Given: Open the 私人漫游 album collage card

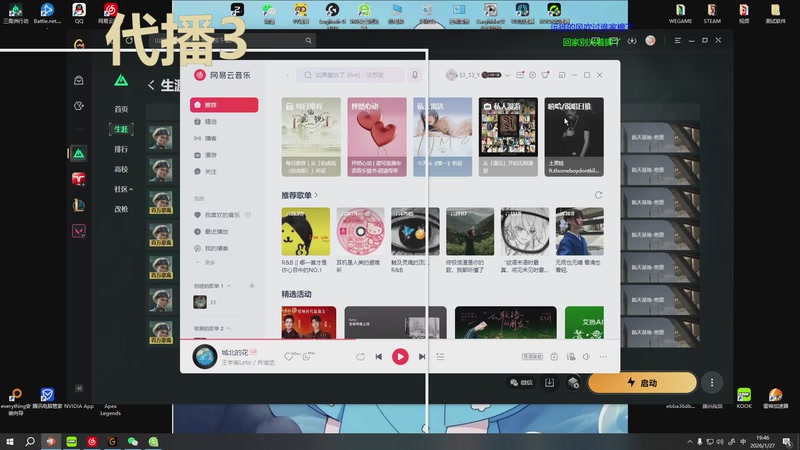Looking at the screenshot, I should click(x=508, y=137).
